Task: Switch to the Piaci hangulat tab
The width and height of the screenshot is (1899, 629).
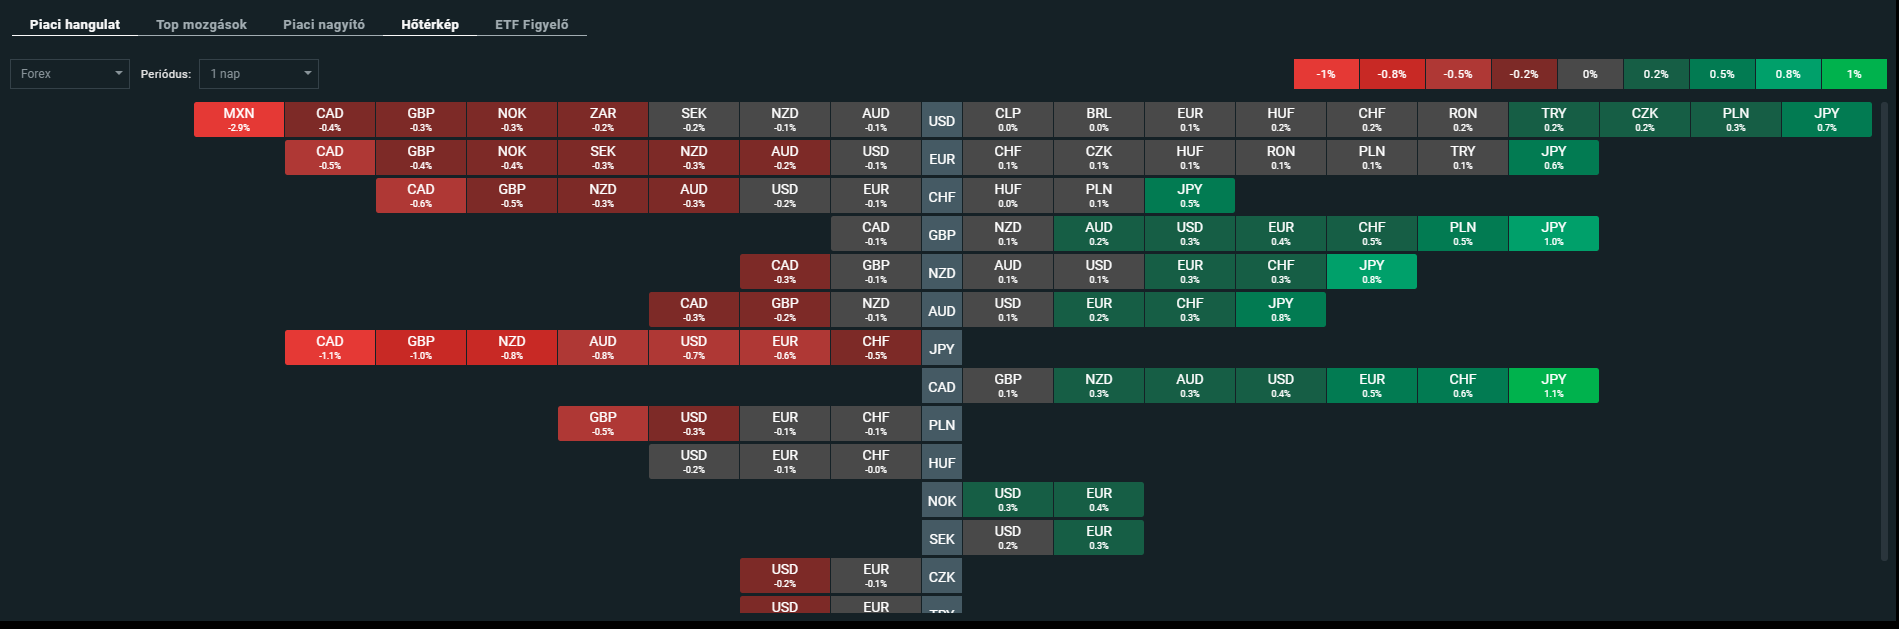Action: 75,24
